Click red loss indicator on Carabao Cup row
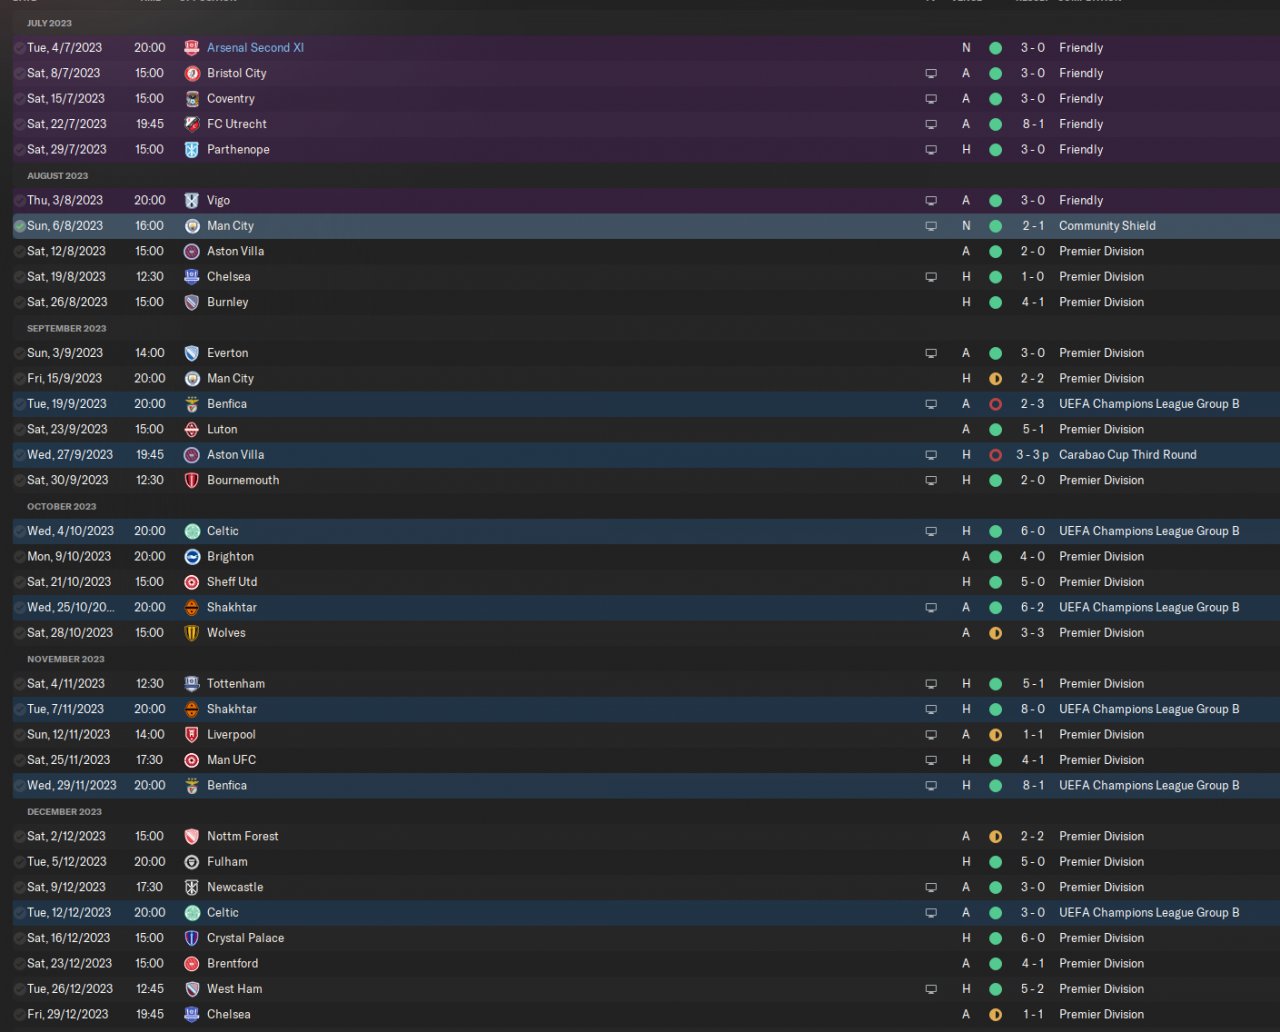Viewport: 1280px width, 1032px height. [995, 455]
